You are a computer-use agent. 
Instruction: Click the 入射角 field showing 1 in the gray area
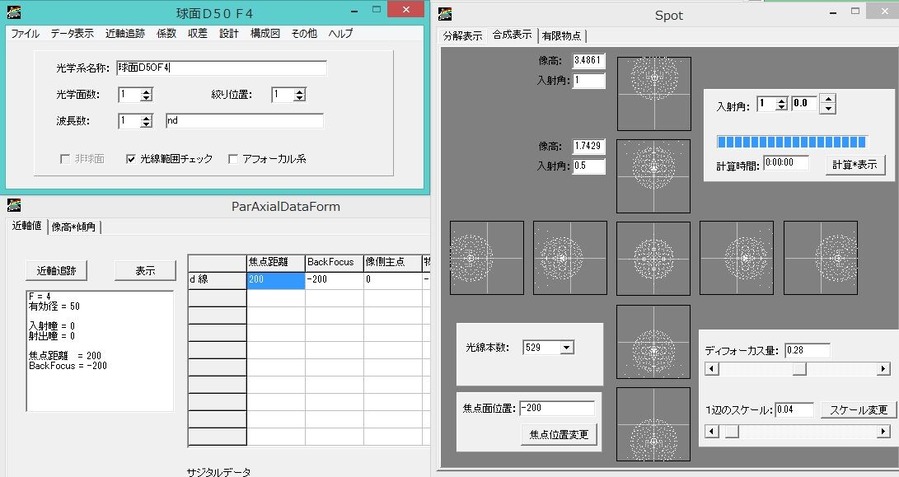pyautogui.click(x=589, y=80)
